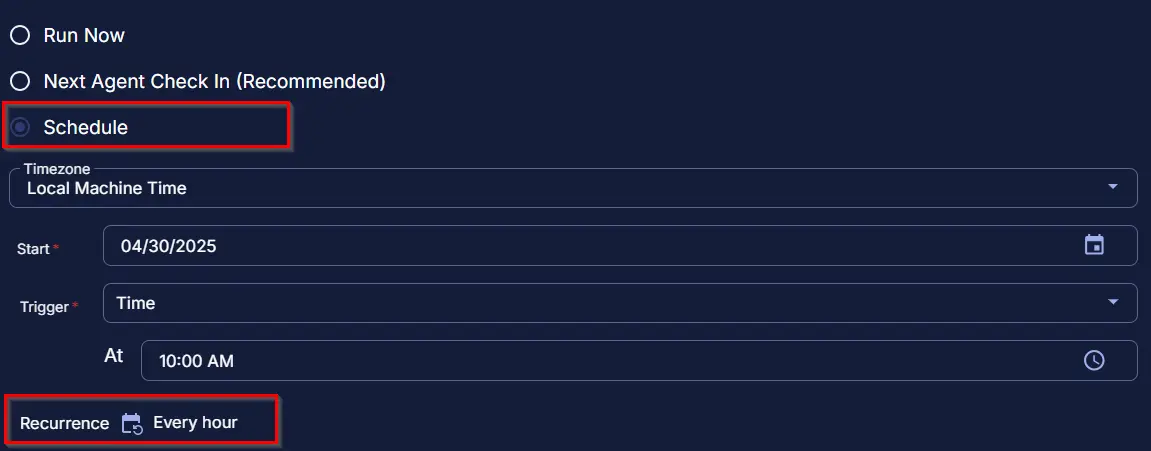This screenshot has width=1151, height=451.
Task: Open the Trigger combo box showing Time
Action: [x=620, y=303]
